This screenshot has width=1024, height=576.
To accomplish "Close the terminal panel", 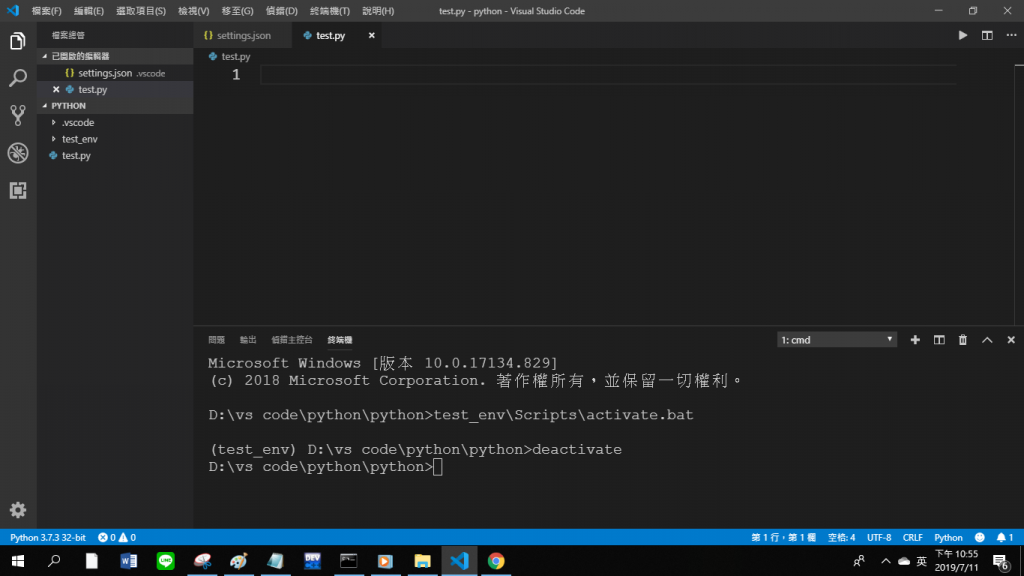I will (1011, 340).
